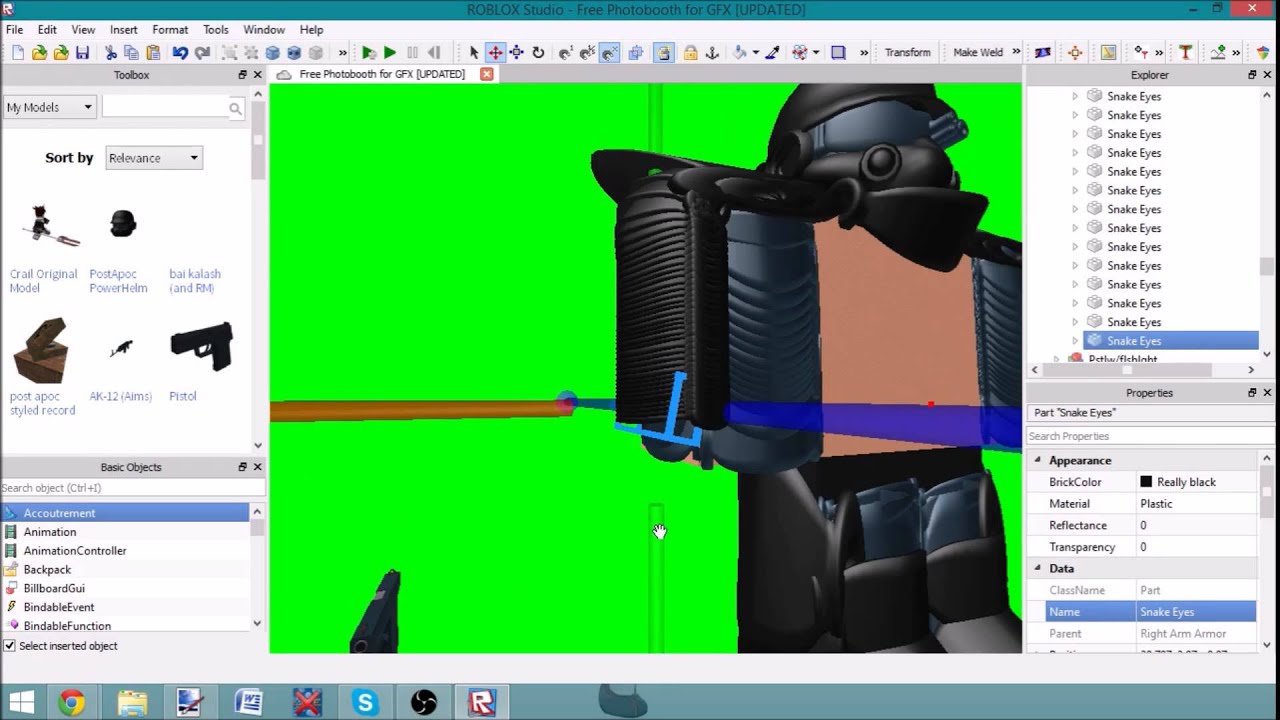Open the Format menu

pos(170,30)
